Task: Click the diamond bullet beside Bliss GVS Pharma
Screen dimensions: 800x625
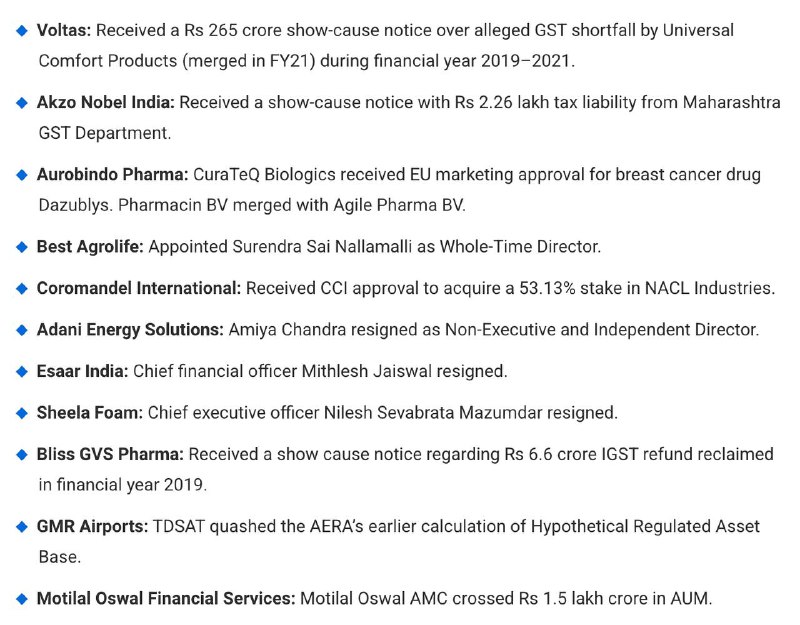Action: [x=22, y=455]
